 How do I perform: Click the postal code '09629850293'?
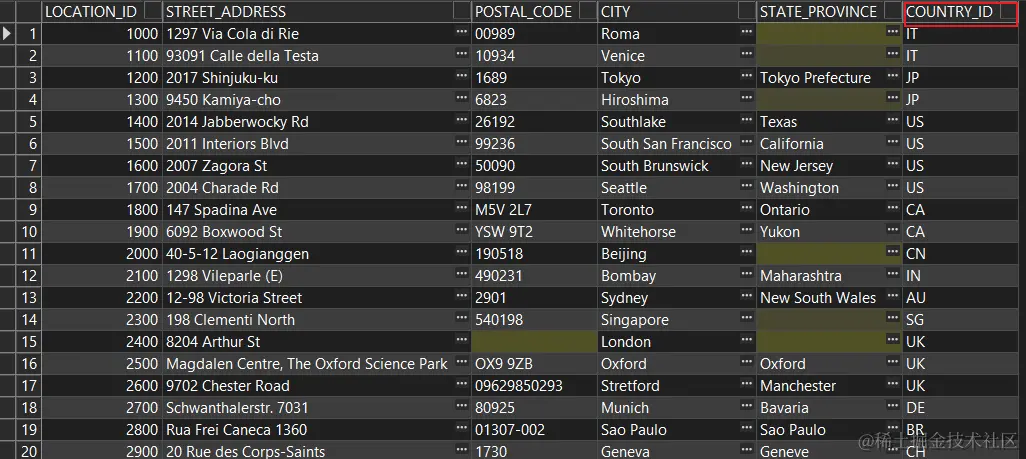coord(519,386)
